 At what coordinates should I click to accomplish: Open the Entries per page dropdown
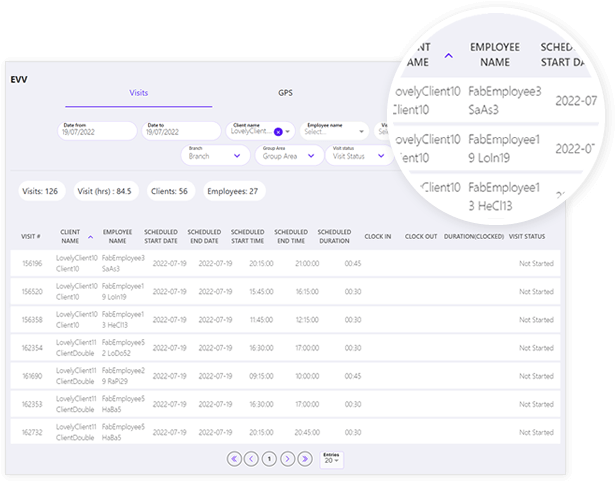click(x=331, y=459)
